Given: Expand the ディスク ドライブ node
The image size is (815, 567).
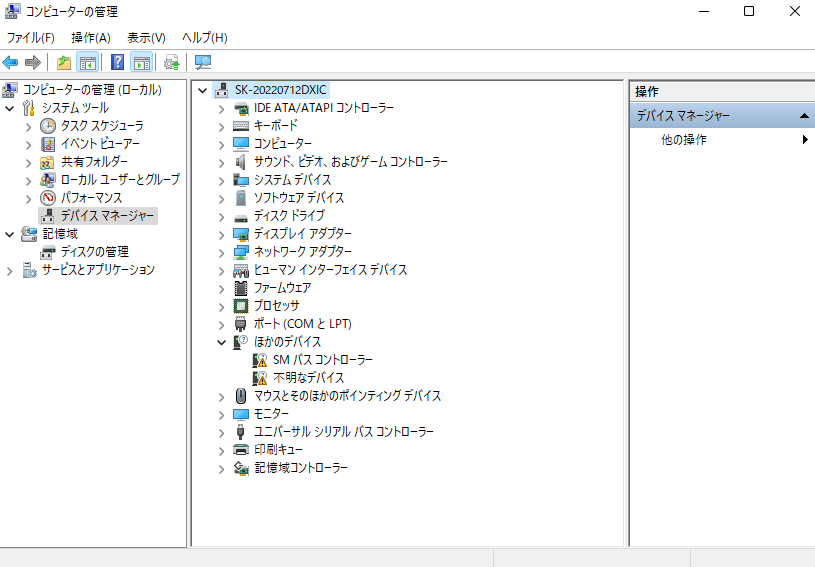Looking at the screenshot, I should 221,217.
